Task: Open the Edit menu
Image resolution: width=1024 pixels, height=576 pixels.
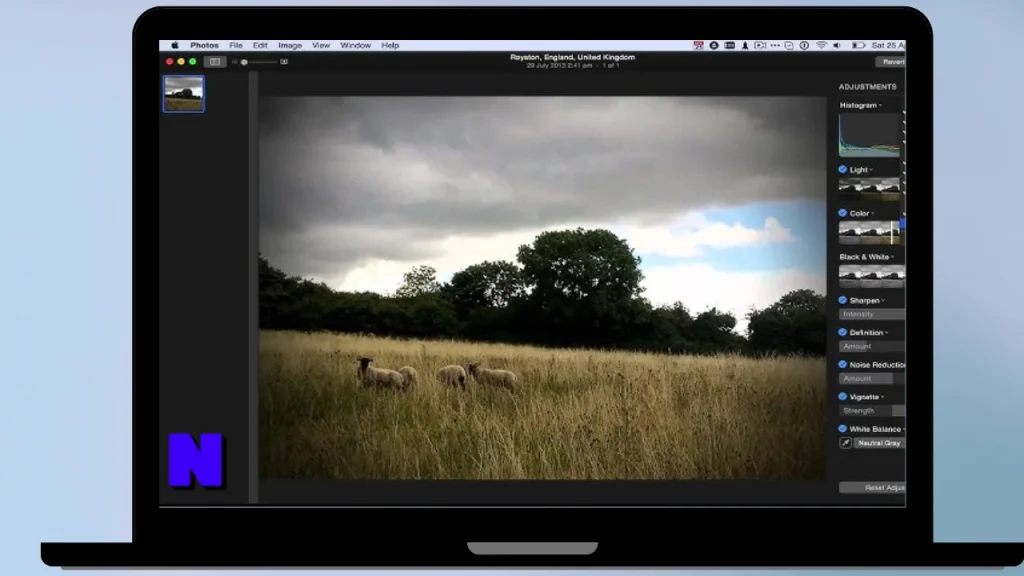Action: [260, 45]
